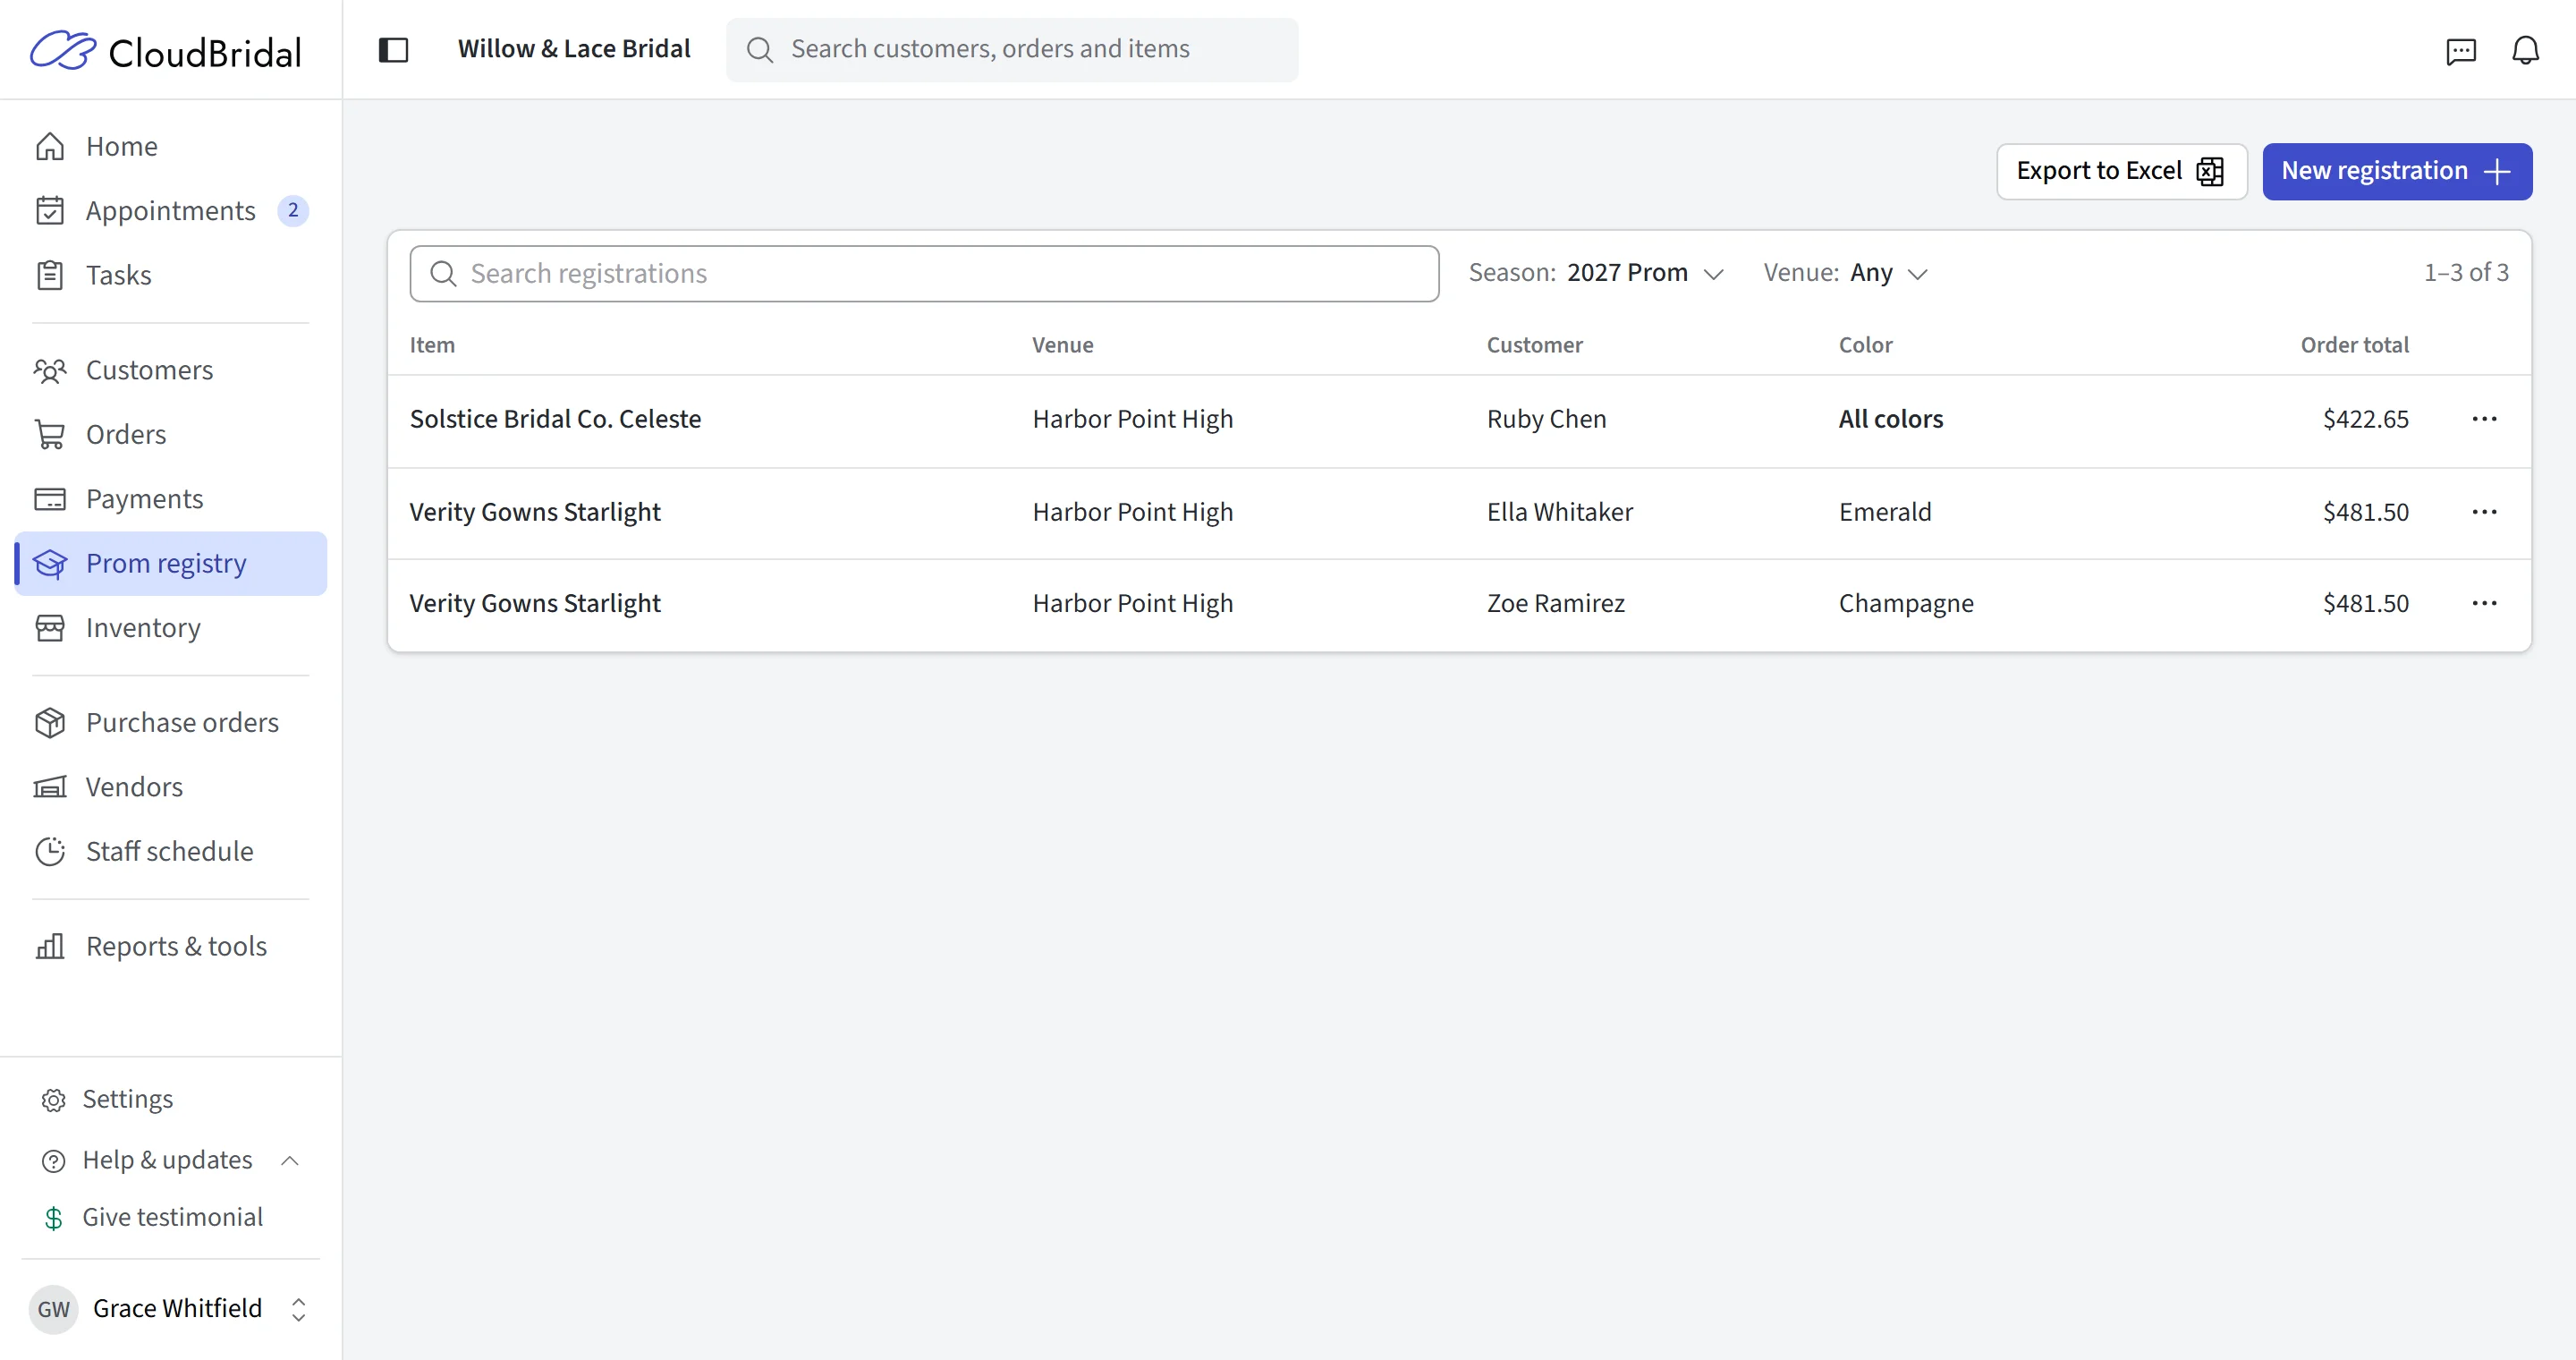Open Customers page
Image resolution: width=2576 pixels, height=1360 pixels.
pyautogui.click(x=171, y=370)
